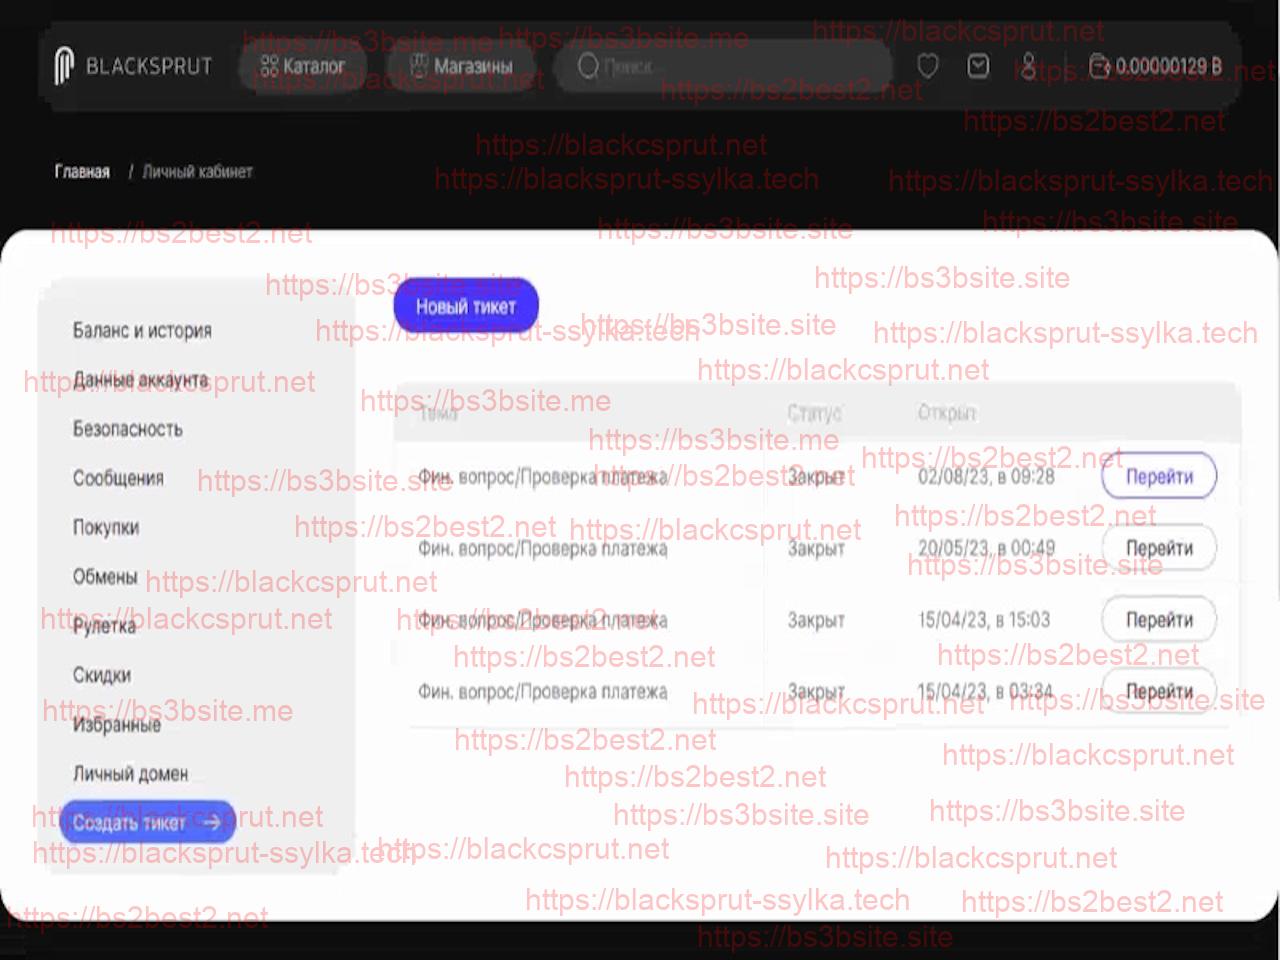Click Перейти for ticket opened at 03:34
Image resolution: width=1280 pixels, height=960 pixels.
(x=1159, y=691)
